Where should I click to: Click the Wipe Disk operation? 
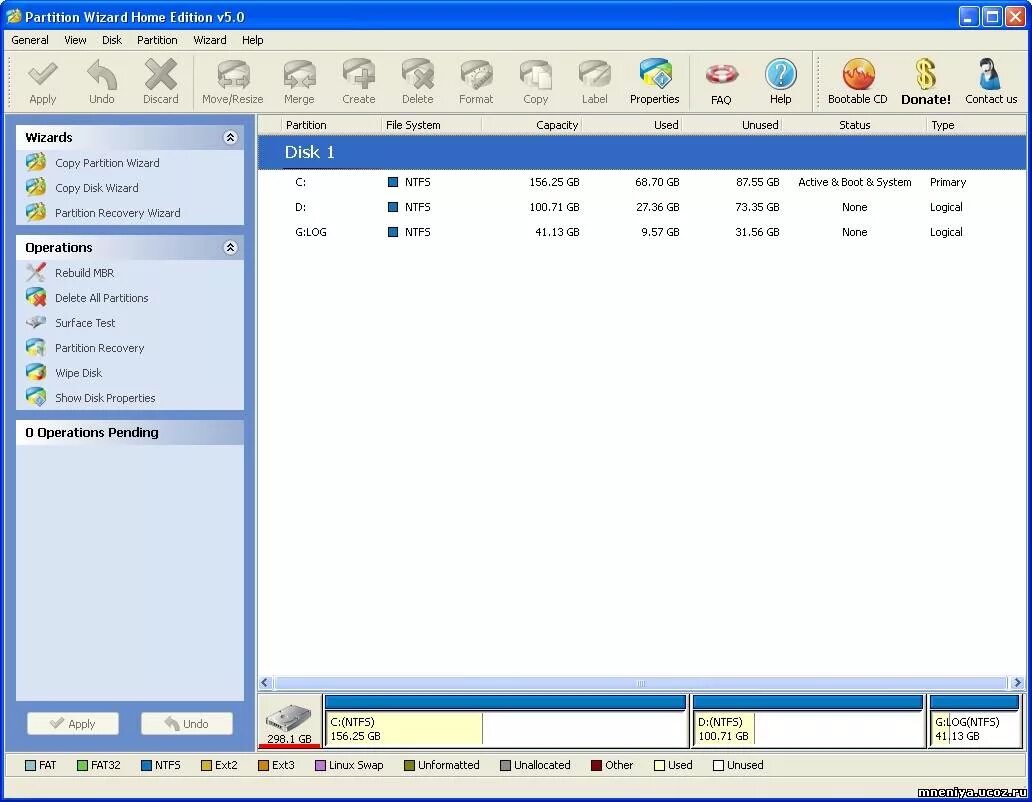[78, 372]
